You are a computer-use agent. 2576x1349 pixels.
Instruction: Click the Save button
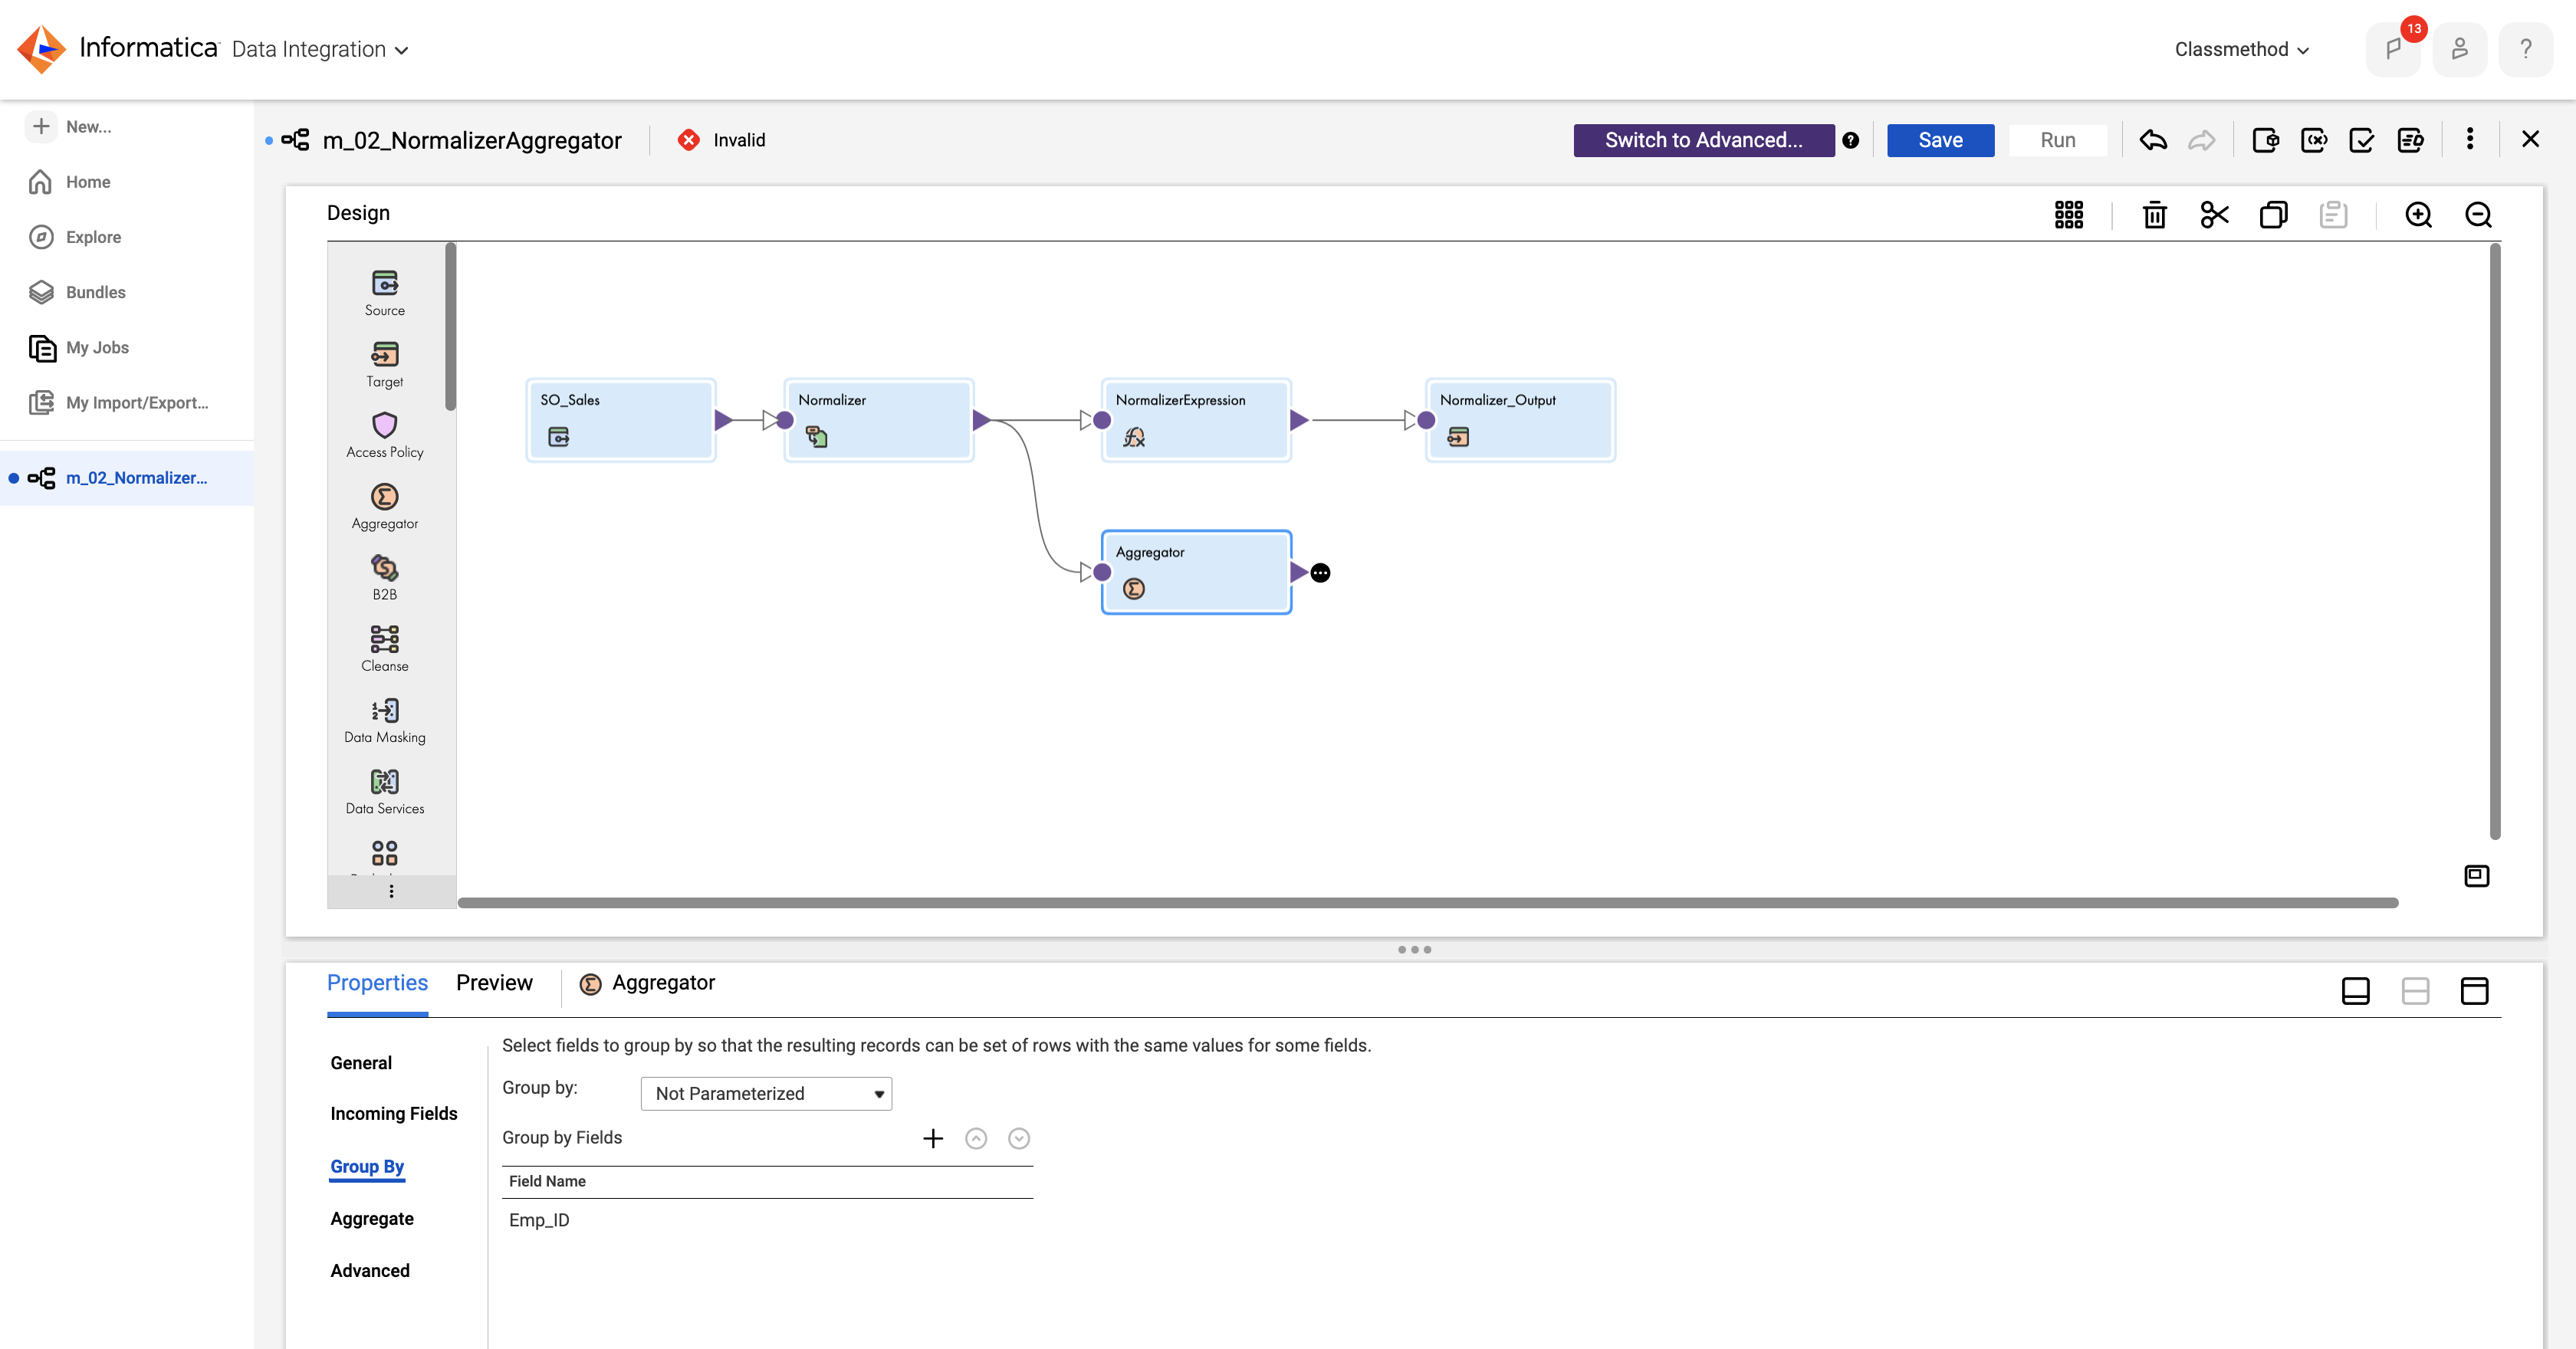pyautogui.click(x=1939, y=139)
